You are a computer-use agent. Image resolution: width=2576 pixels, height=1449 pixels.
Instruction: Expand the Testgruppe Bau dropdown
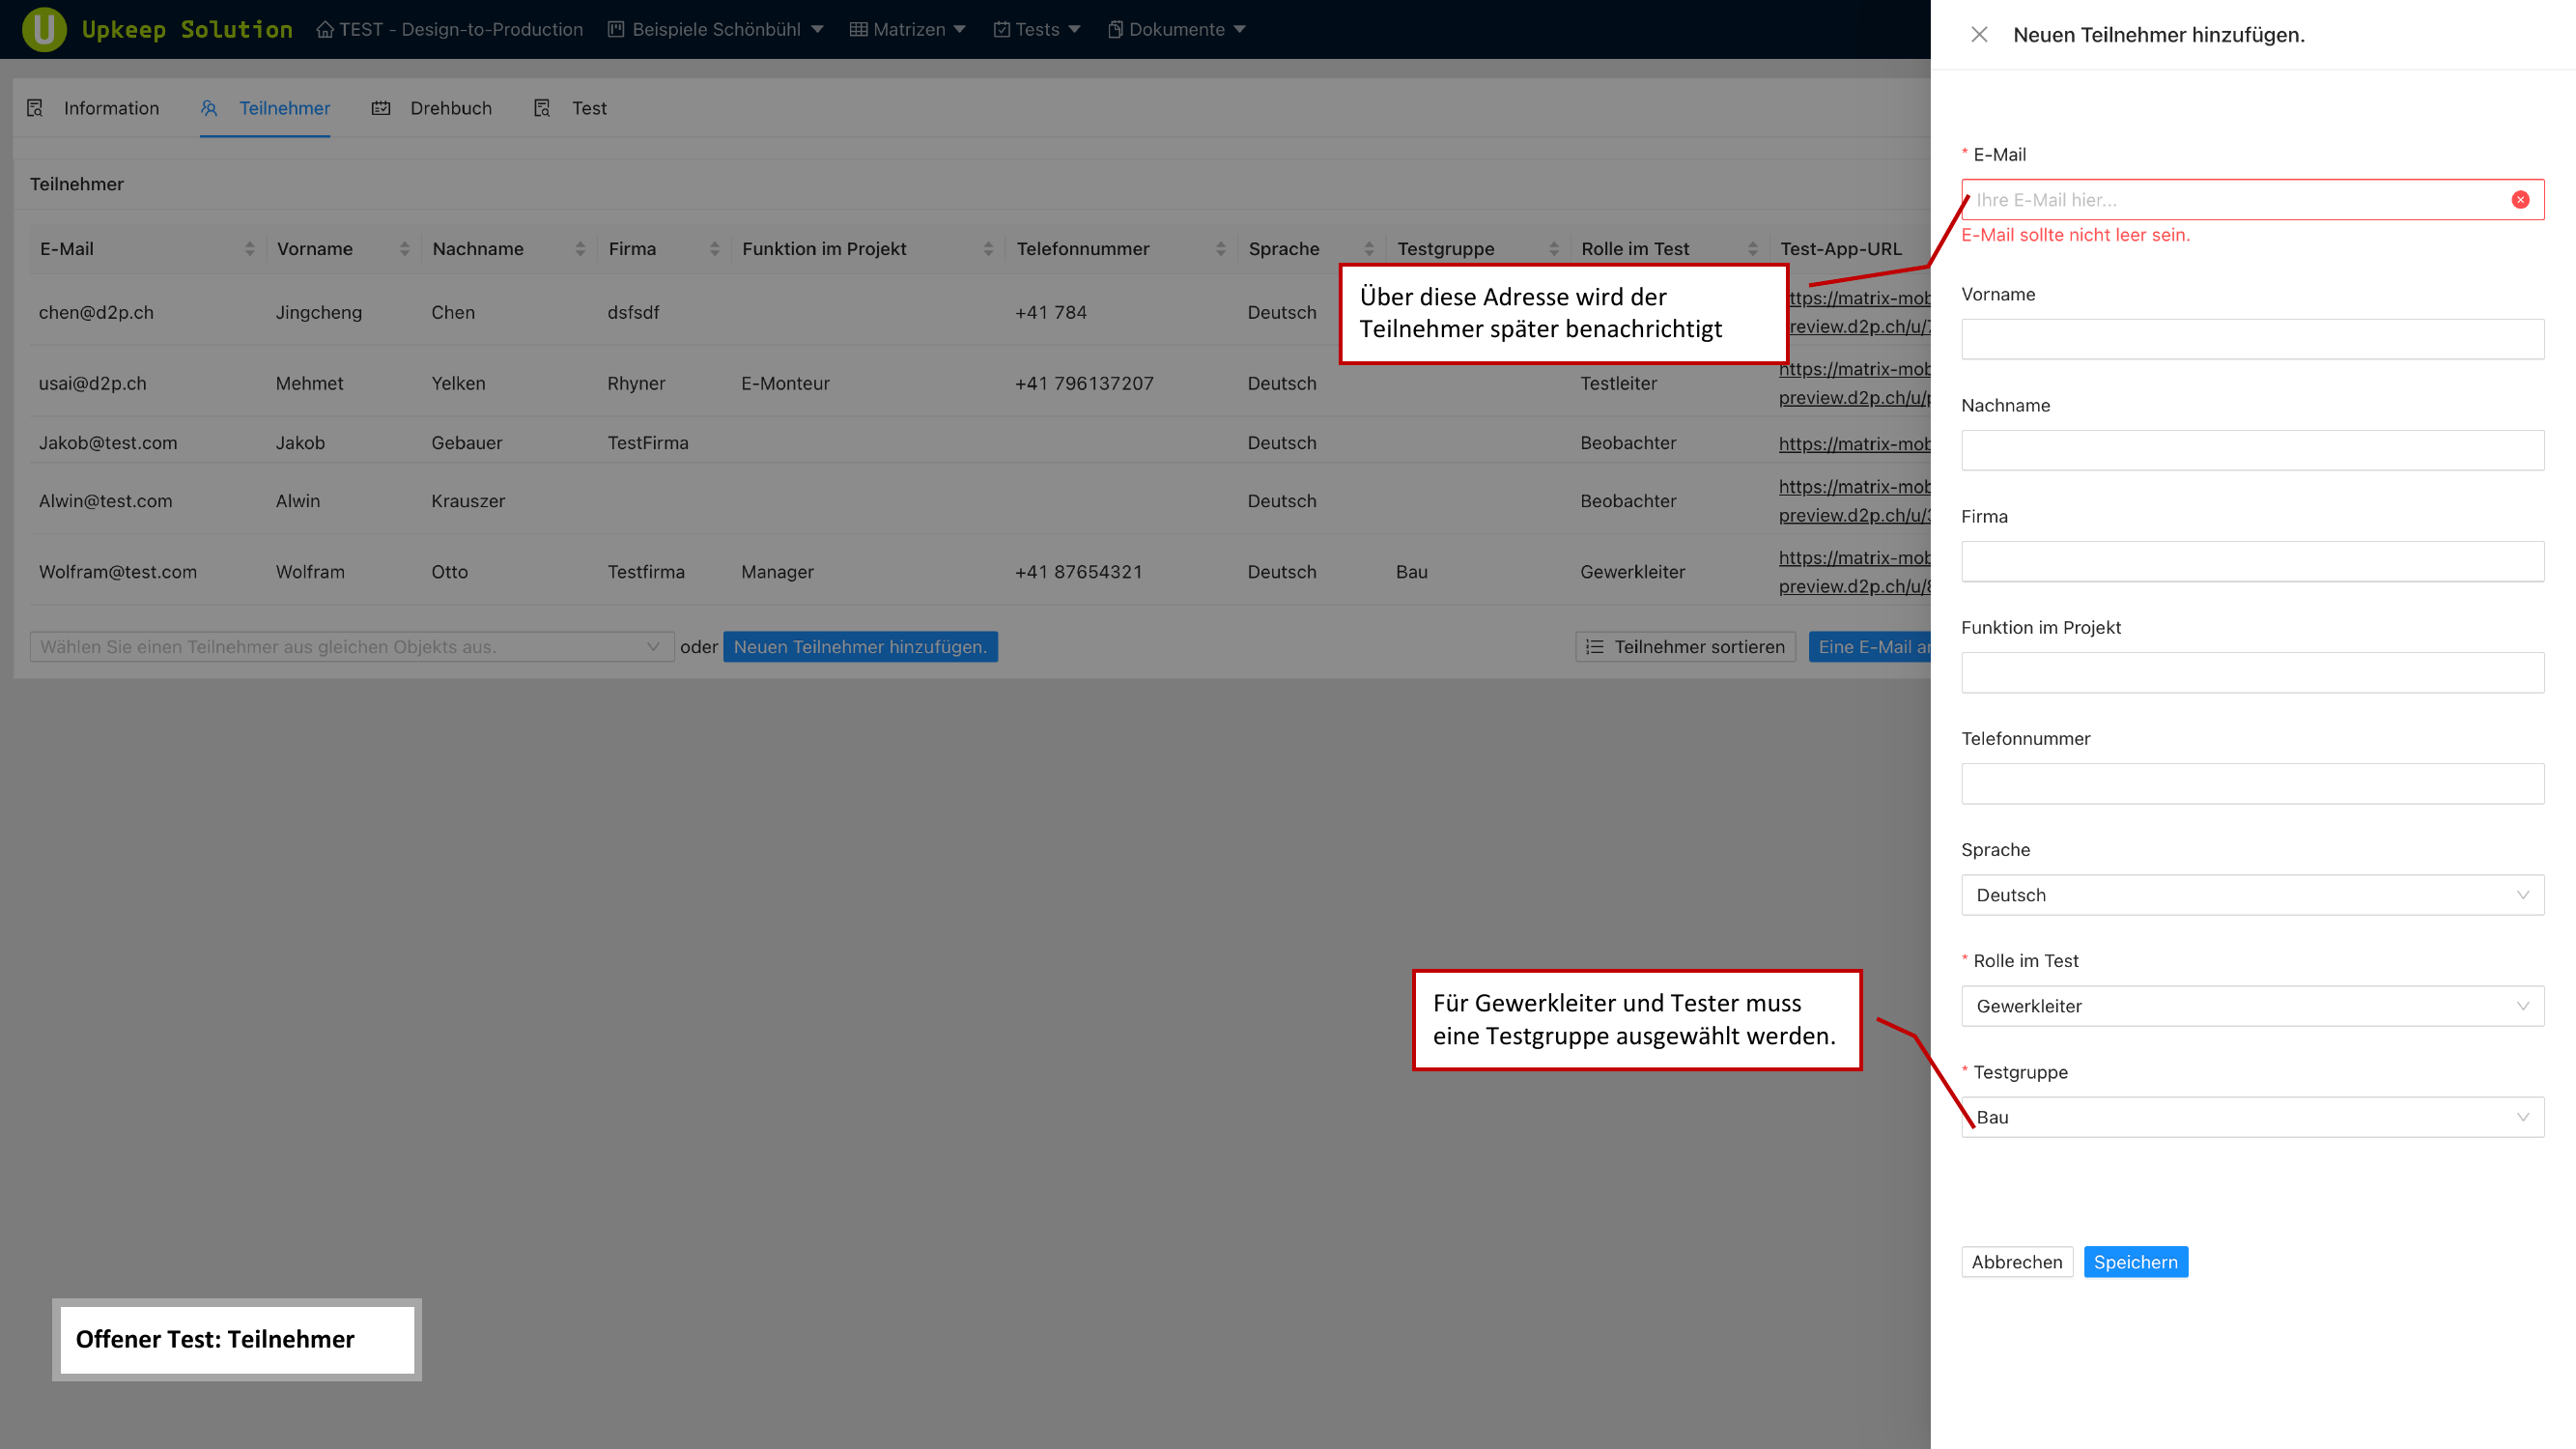[x=2252, y=1117]
